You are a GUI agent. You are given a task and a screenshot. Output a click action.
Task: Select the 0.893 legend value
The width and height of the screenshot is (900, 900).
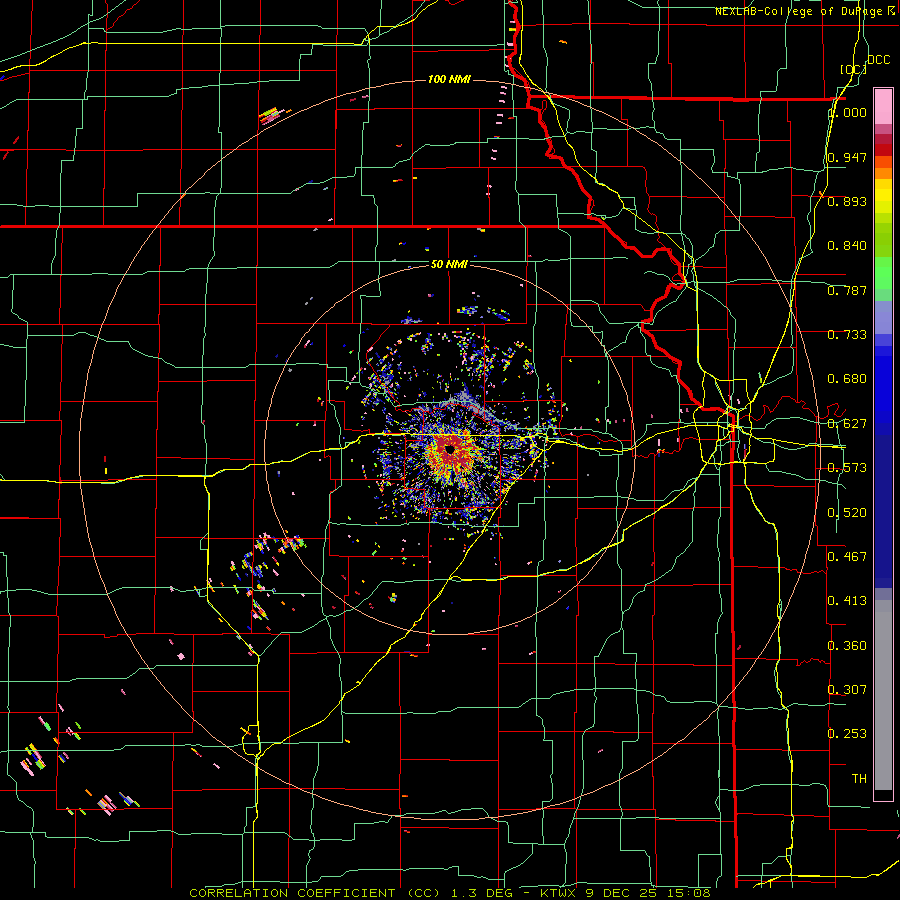[x=847, y=201]
